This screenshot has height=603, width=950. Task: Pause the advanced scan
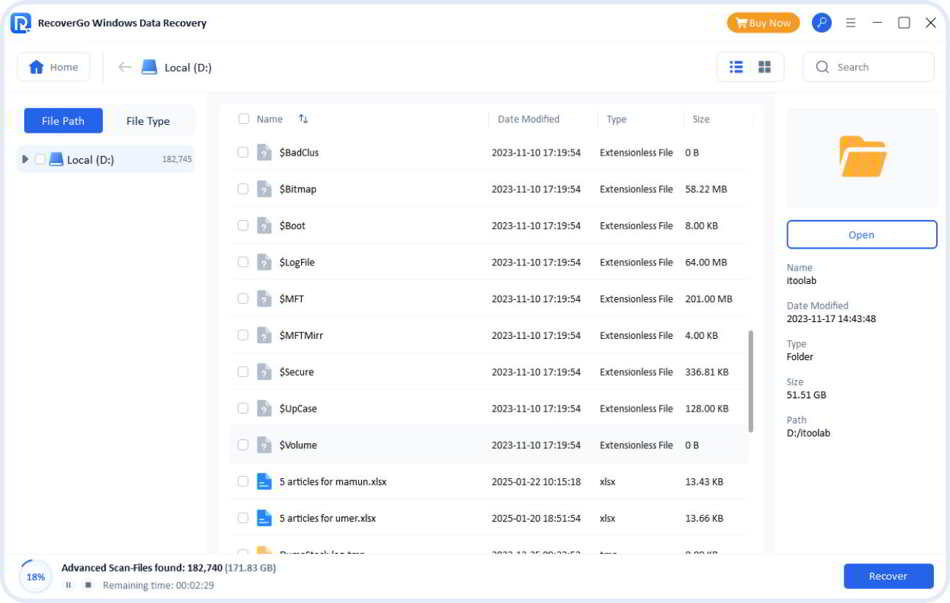pos(69,584)
